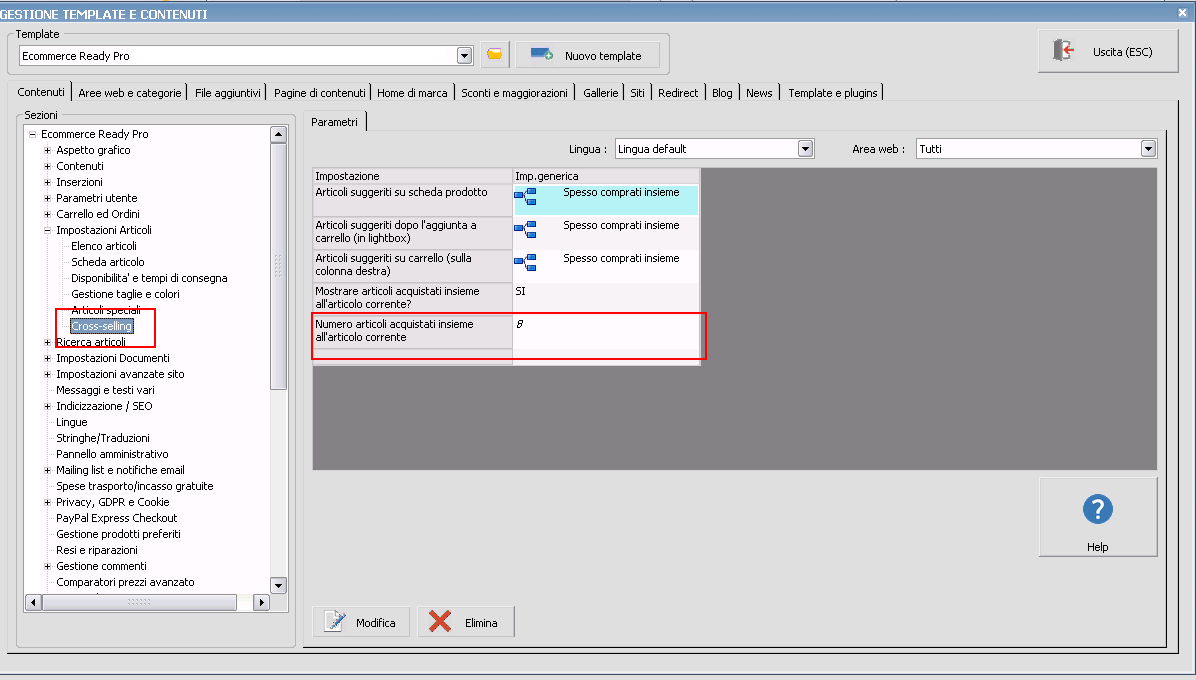This screenshot has width=1196, height=680.
Task: Click the blue question mark Help icon
Action: coord(1098,509)
